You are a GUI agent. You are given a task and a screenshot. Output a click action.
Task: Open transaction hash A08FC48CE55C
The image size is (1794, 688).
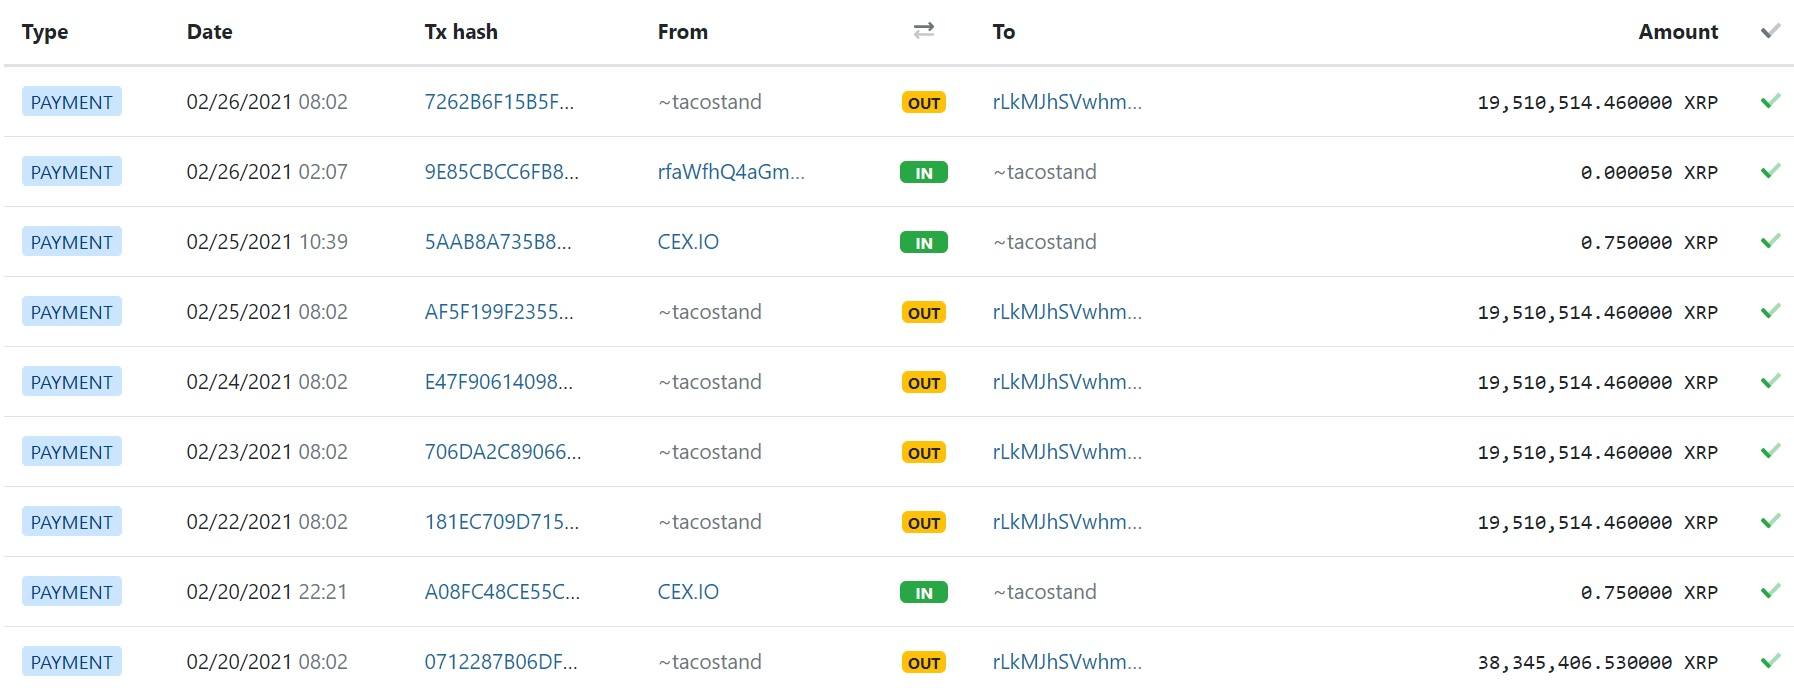(502, 592)
